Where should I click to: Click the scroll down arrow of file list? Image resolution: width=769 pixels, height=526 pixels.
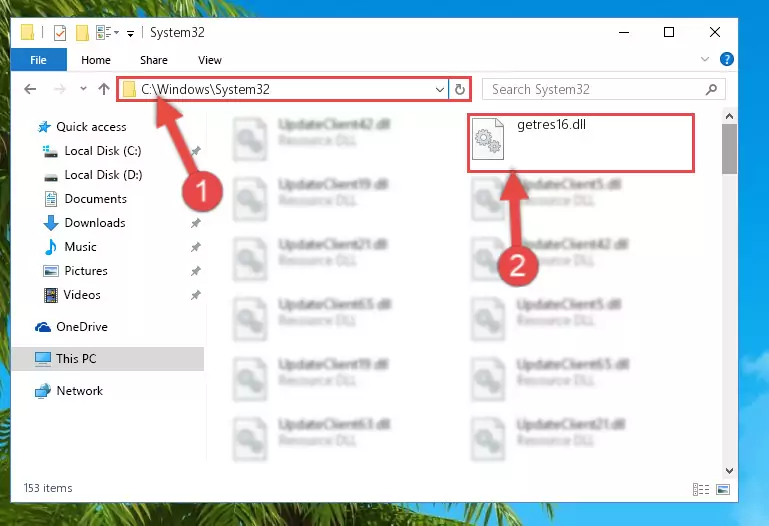729,471
